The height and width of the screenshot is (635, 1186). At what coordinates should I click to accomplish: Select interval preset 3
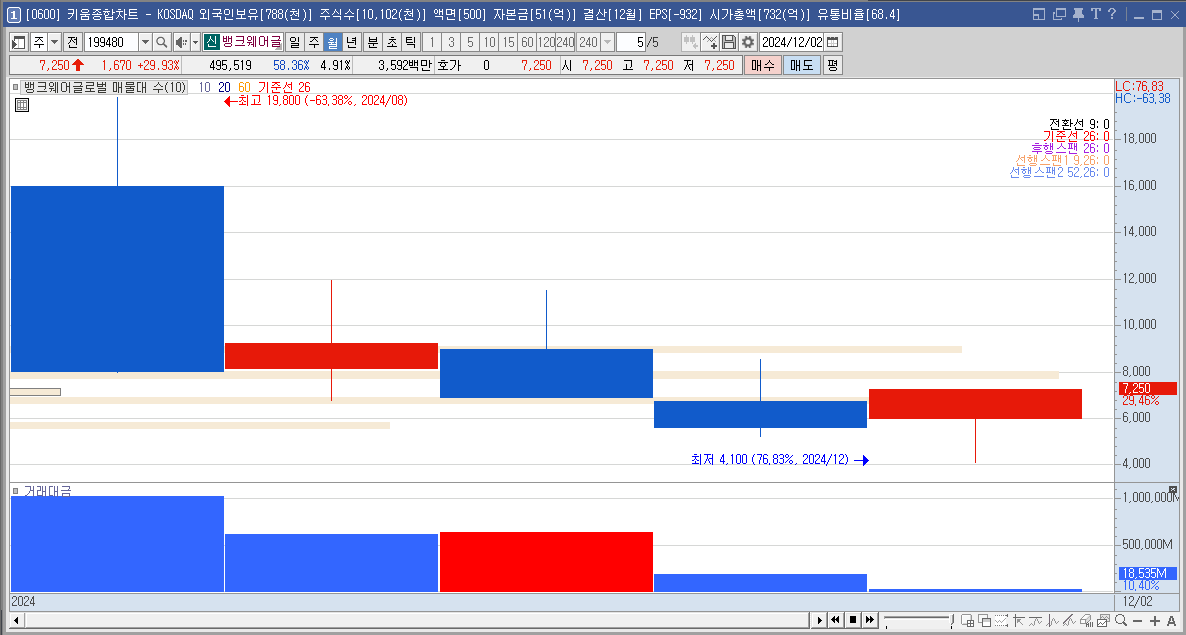coord(451,42)
